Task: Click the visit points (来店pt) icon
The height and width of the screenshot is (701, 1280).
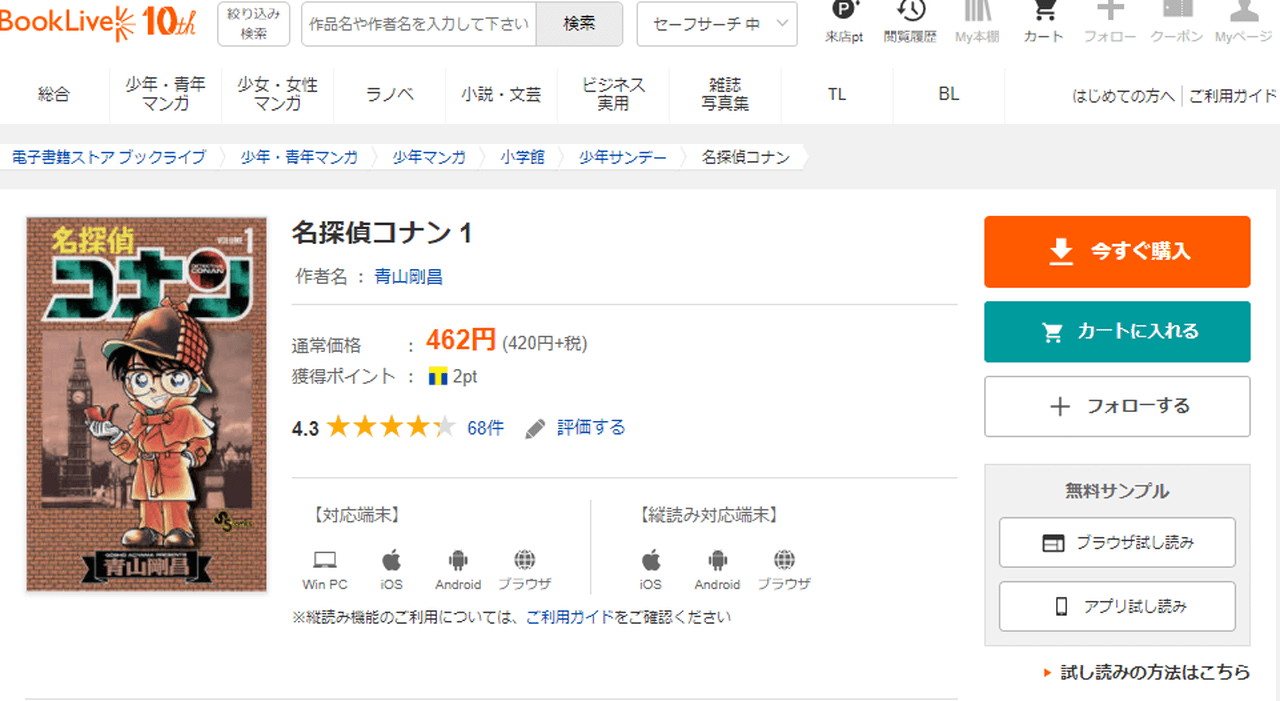Action: point(845,18)
